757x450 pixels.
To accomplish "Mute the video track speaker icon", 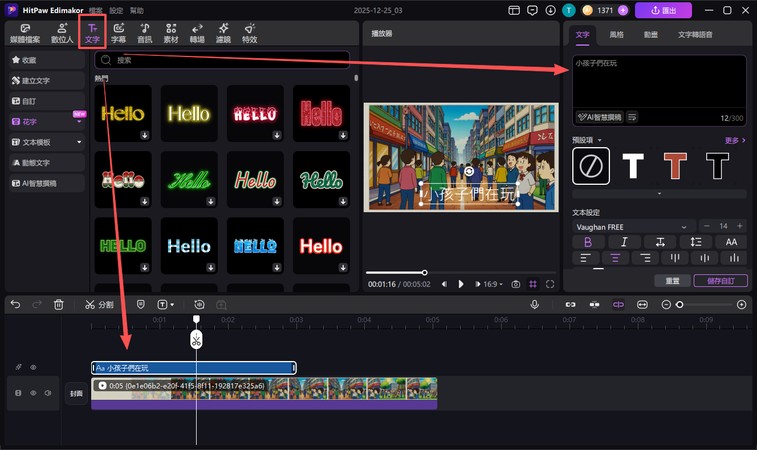I will pyautogui.click(x=48, y=393).
